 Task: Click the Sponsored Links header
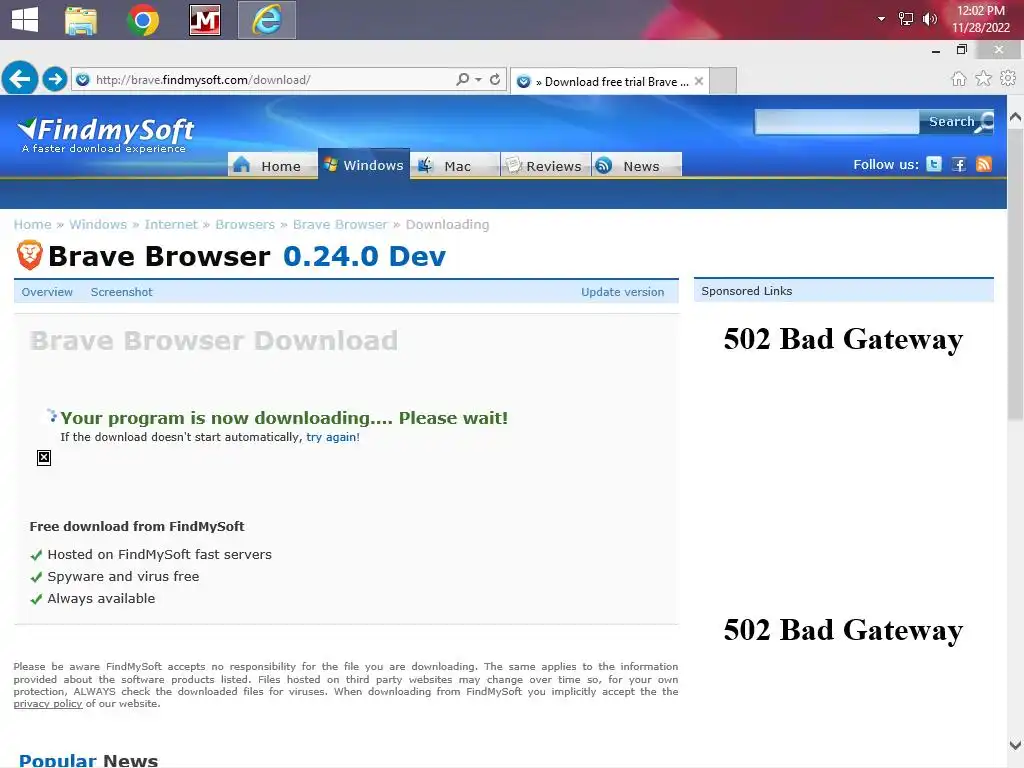pyautogui.click(x=843, y=291)
